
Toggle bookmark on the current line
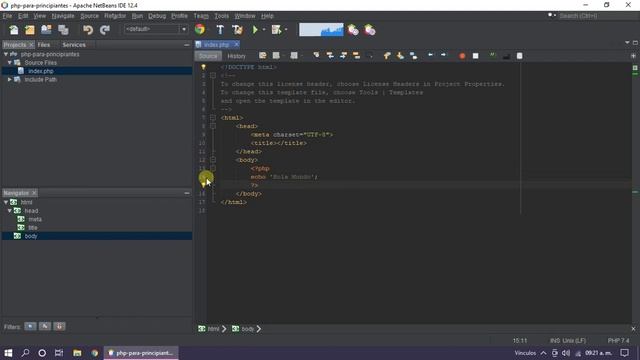(413, 56)
